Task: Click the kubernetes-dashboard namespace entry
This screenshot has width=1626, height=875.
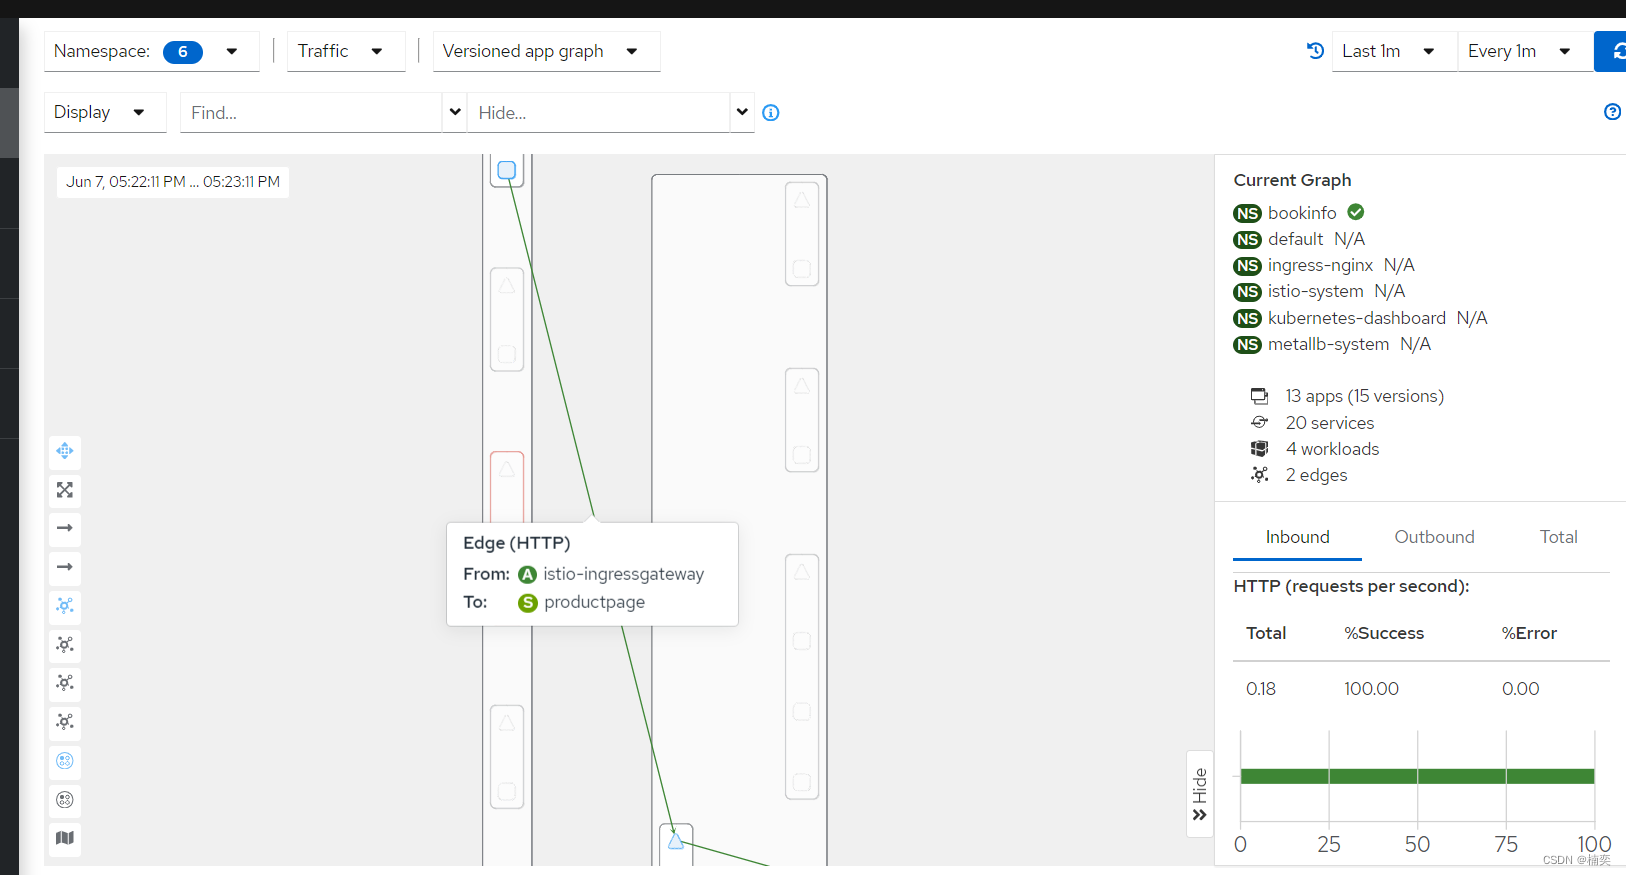Action: [1356, 318]
